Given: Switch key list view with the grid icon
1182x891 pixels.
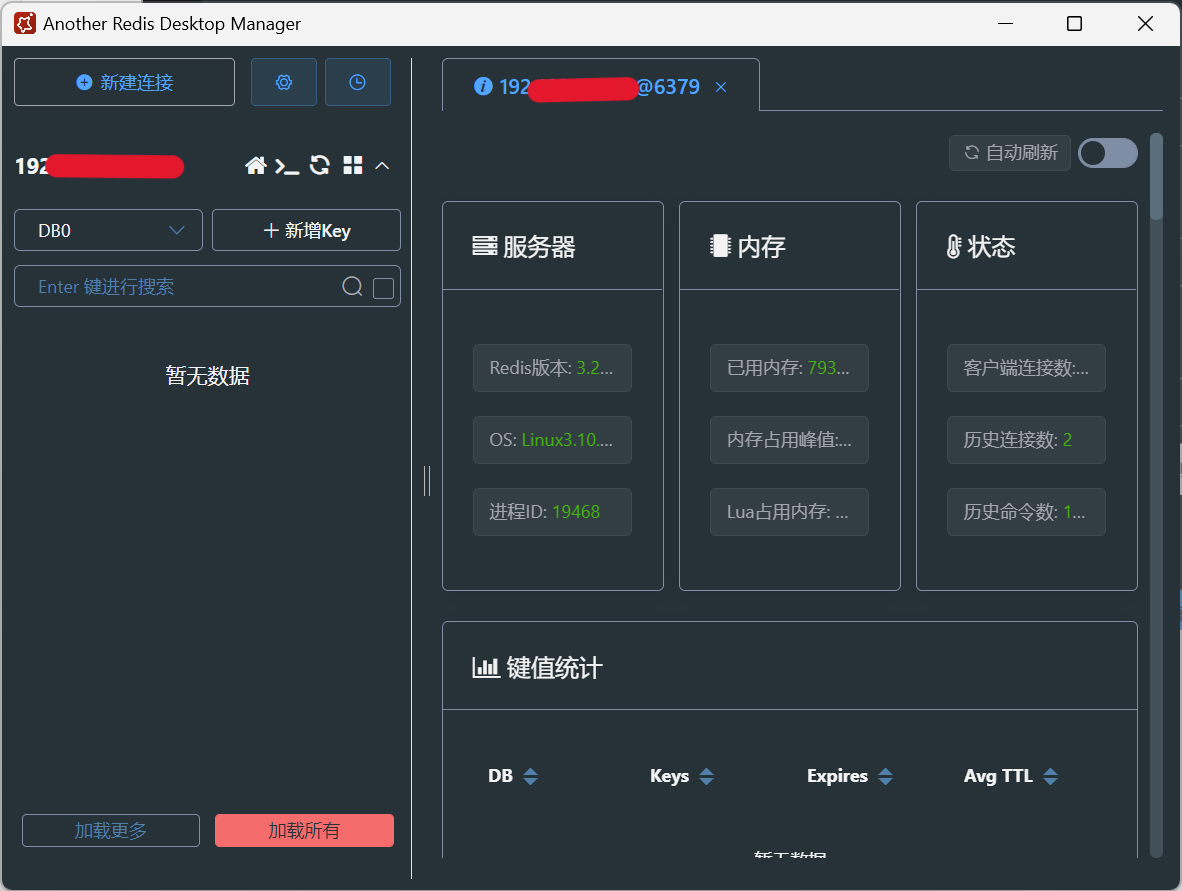Looking at the screenshot, I should pos(352,165).
